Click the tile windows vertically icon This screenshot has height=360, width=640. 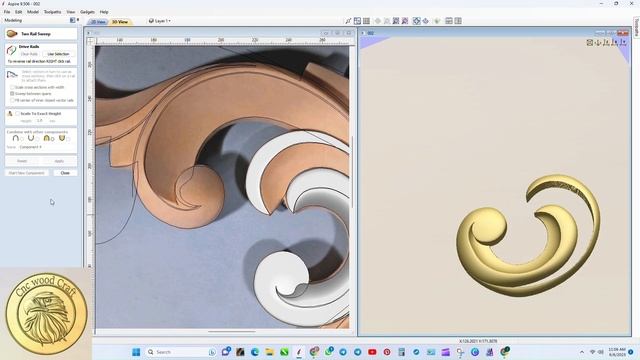click(458, 21)
